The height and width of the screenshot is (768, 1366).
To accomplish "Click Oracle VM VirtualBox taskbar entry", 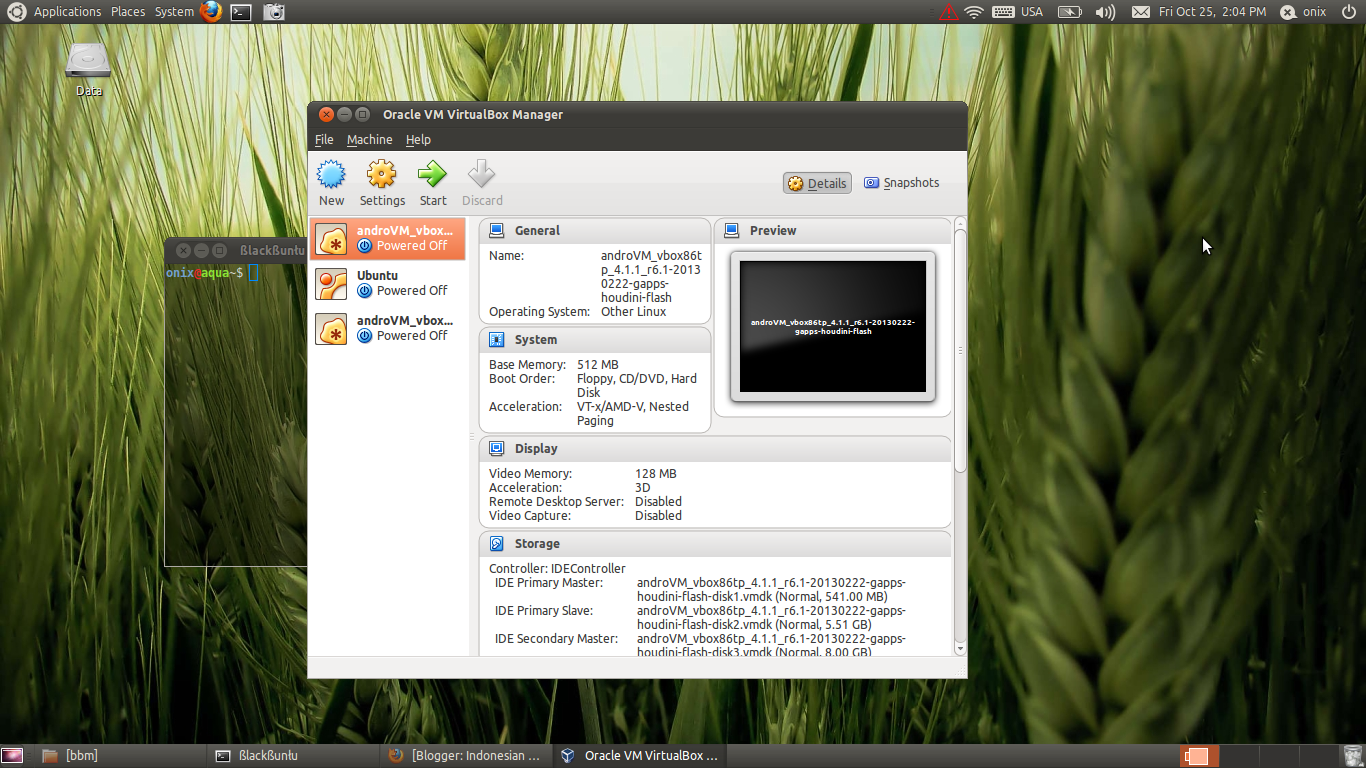I will click(638, 756).
